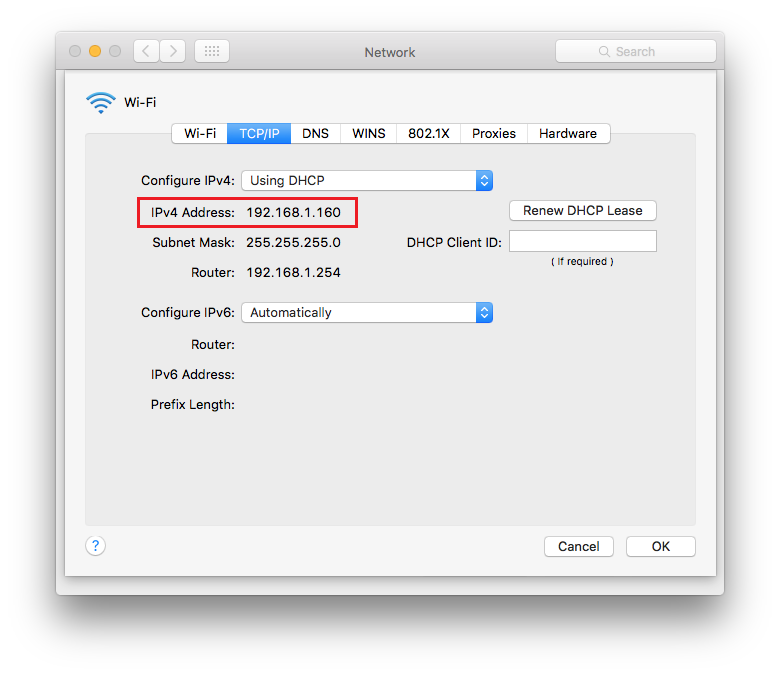Screen dimensions: 780x675
Task: Open the Show All grid icon
Action: click(211, 51)
